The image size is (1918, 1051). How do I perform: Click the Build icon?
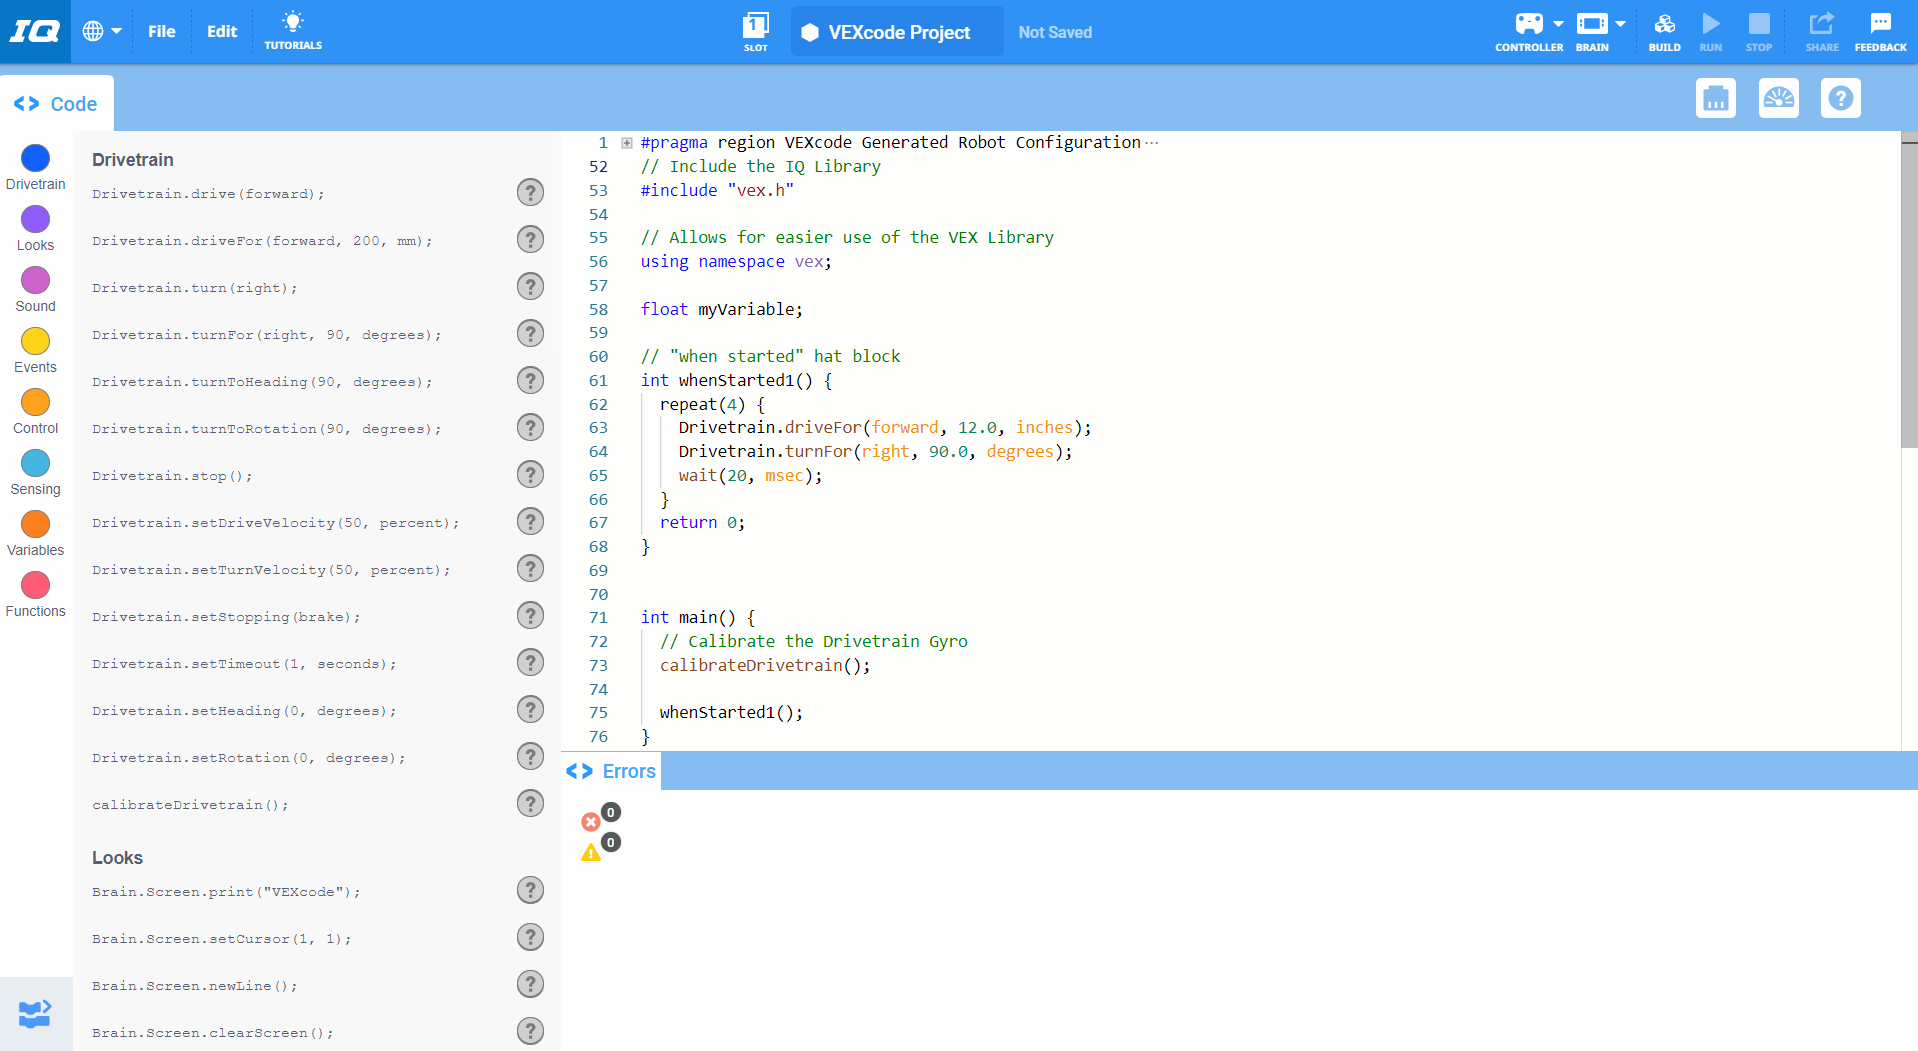(1665, 31)
